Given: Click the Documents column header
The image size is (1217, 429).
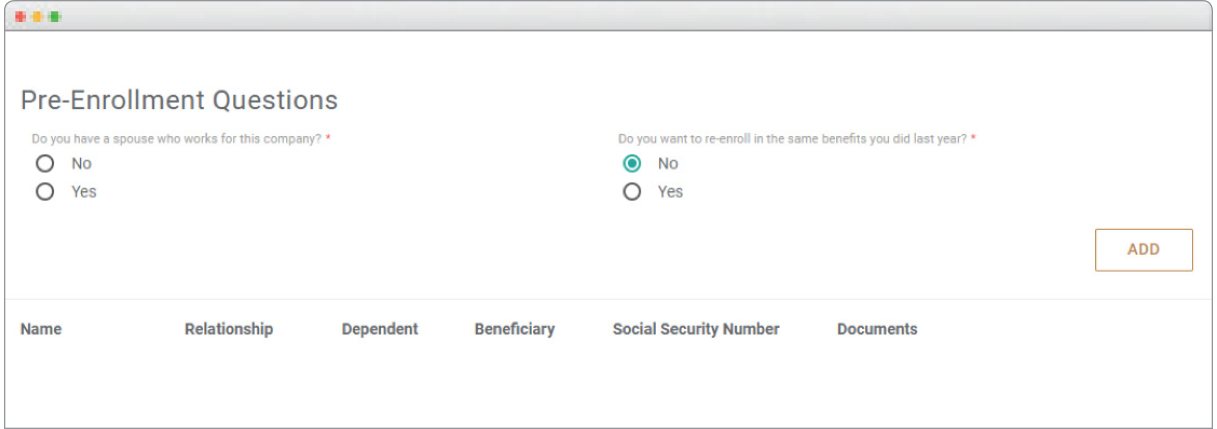Looking at the screenshot, I should click(877, 329).
